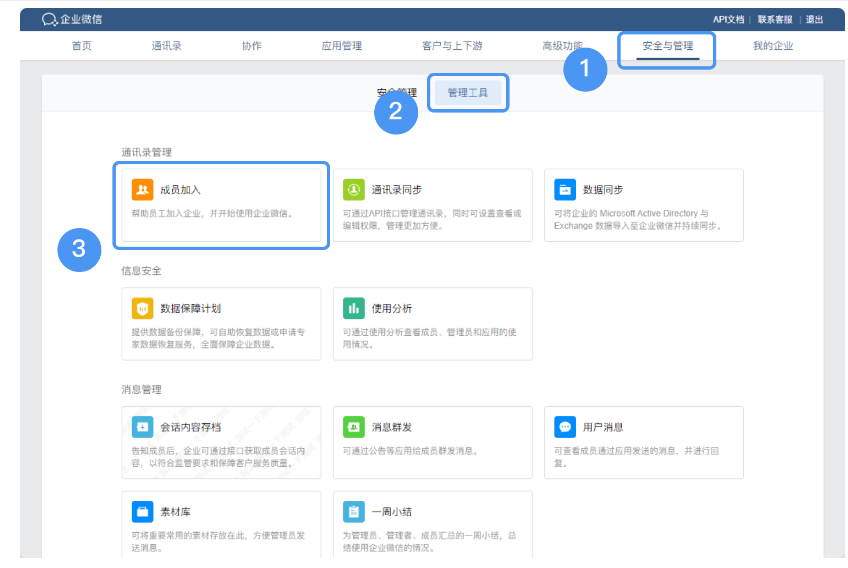Viewport: 848px width, 568px height.
Task: Click the blue 用户消息 chat icon
Action: coord(565,427)
